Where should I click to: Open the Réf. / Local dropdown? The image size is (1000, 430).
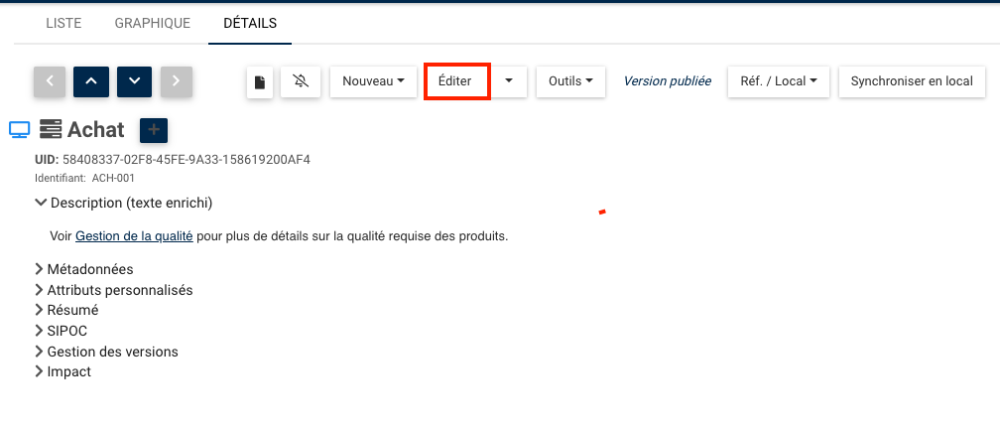(779, 82)
